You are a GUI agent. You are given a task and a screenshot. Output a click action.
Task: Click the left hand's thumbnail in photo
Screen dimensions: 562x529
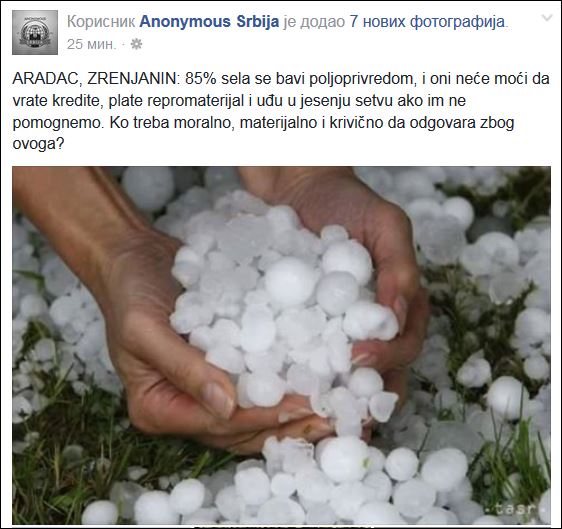[x=218, y=400]
